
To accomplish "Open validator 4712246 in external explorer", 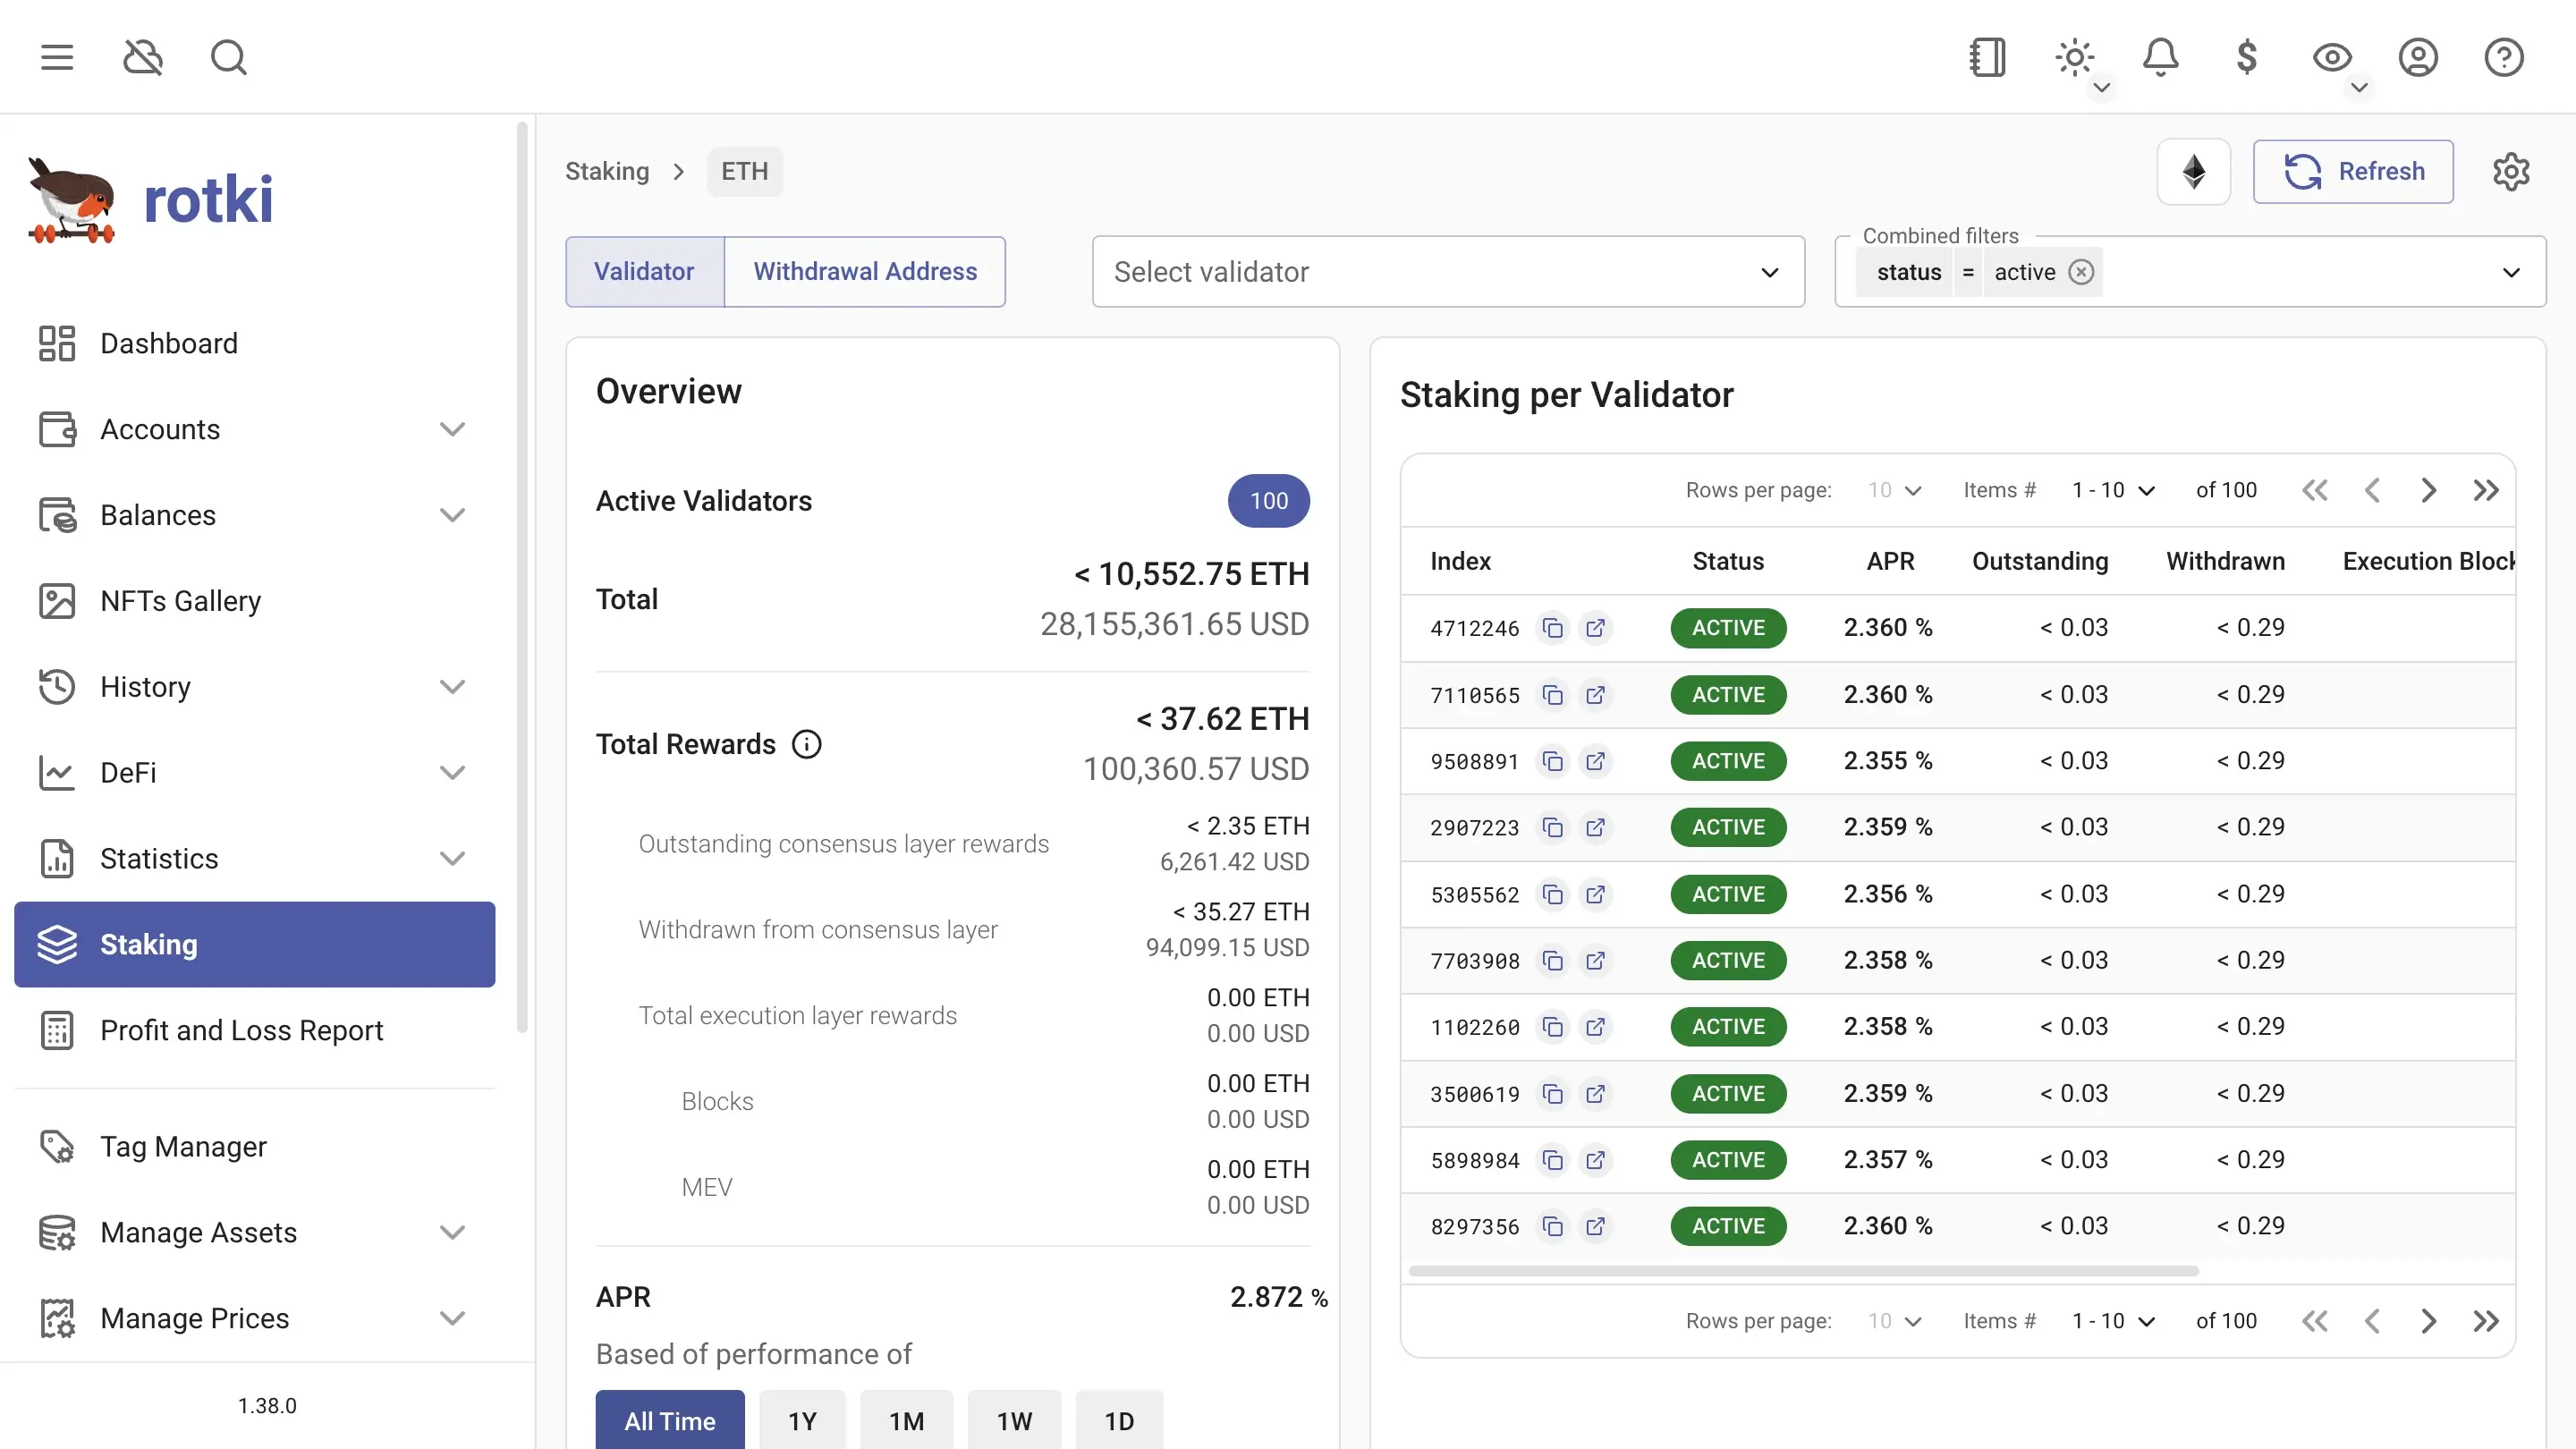I will [1595, 628].
